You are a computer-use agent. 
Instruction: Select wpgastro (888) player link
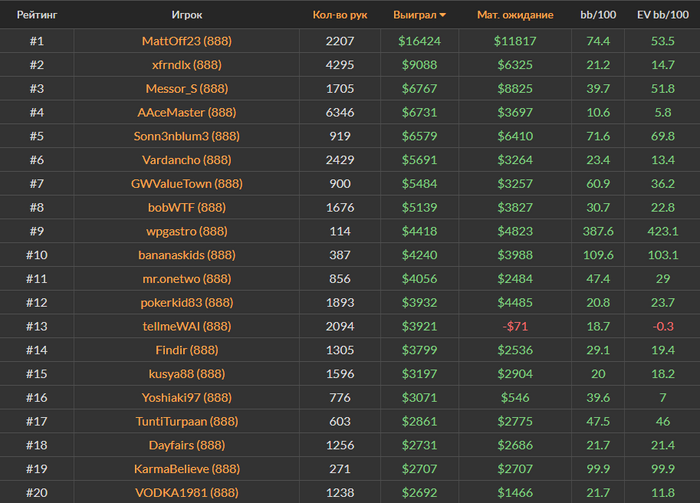[186, 231]
